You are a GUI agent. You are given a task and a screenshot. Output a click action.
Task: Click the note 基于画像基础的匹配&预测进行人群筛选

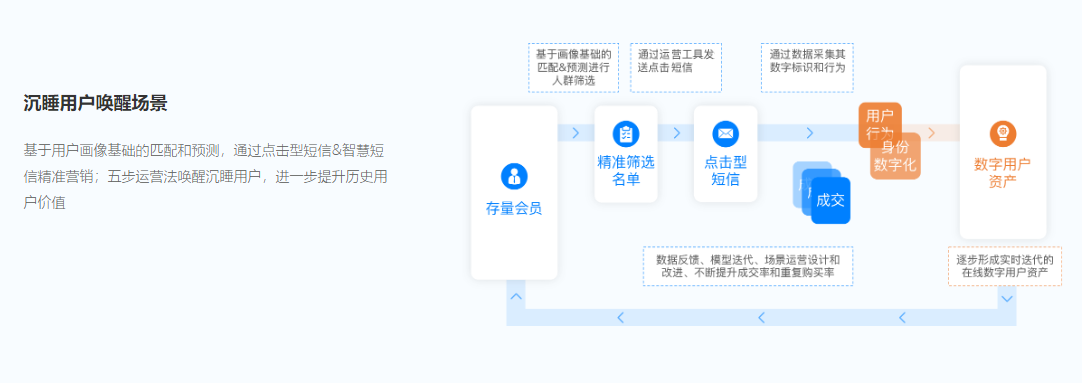point(573,68)
